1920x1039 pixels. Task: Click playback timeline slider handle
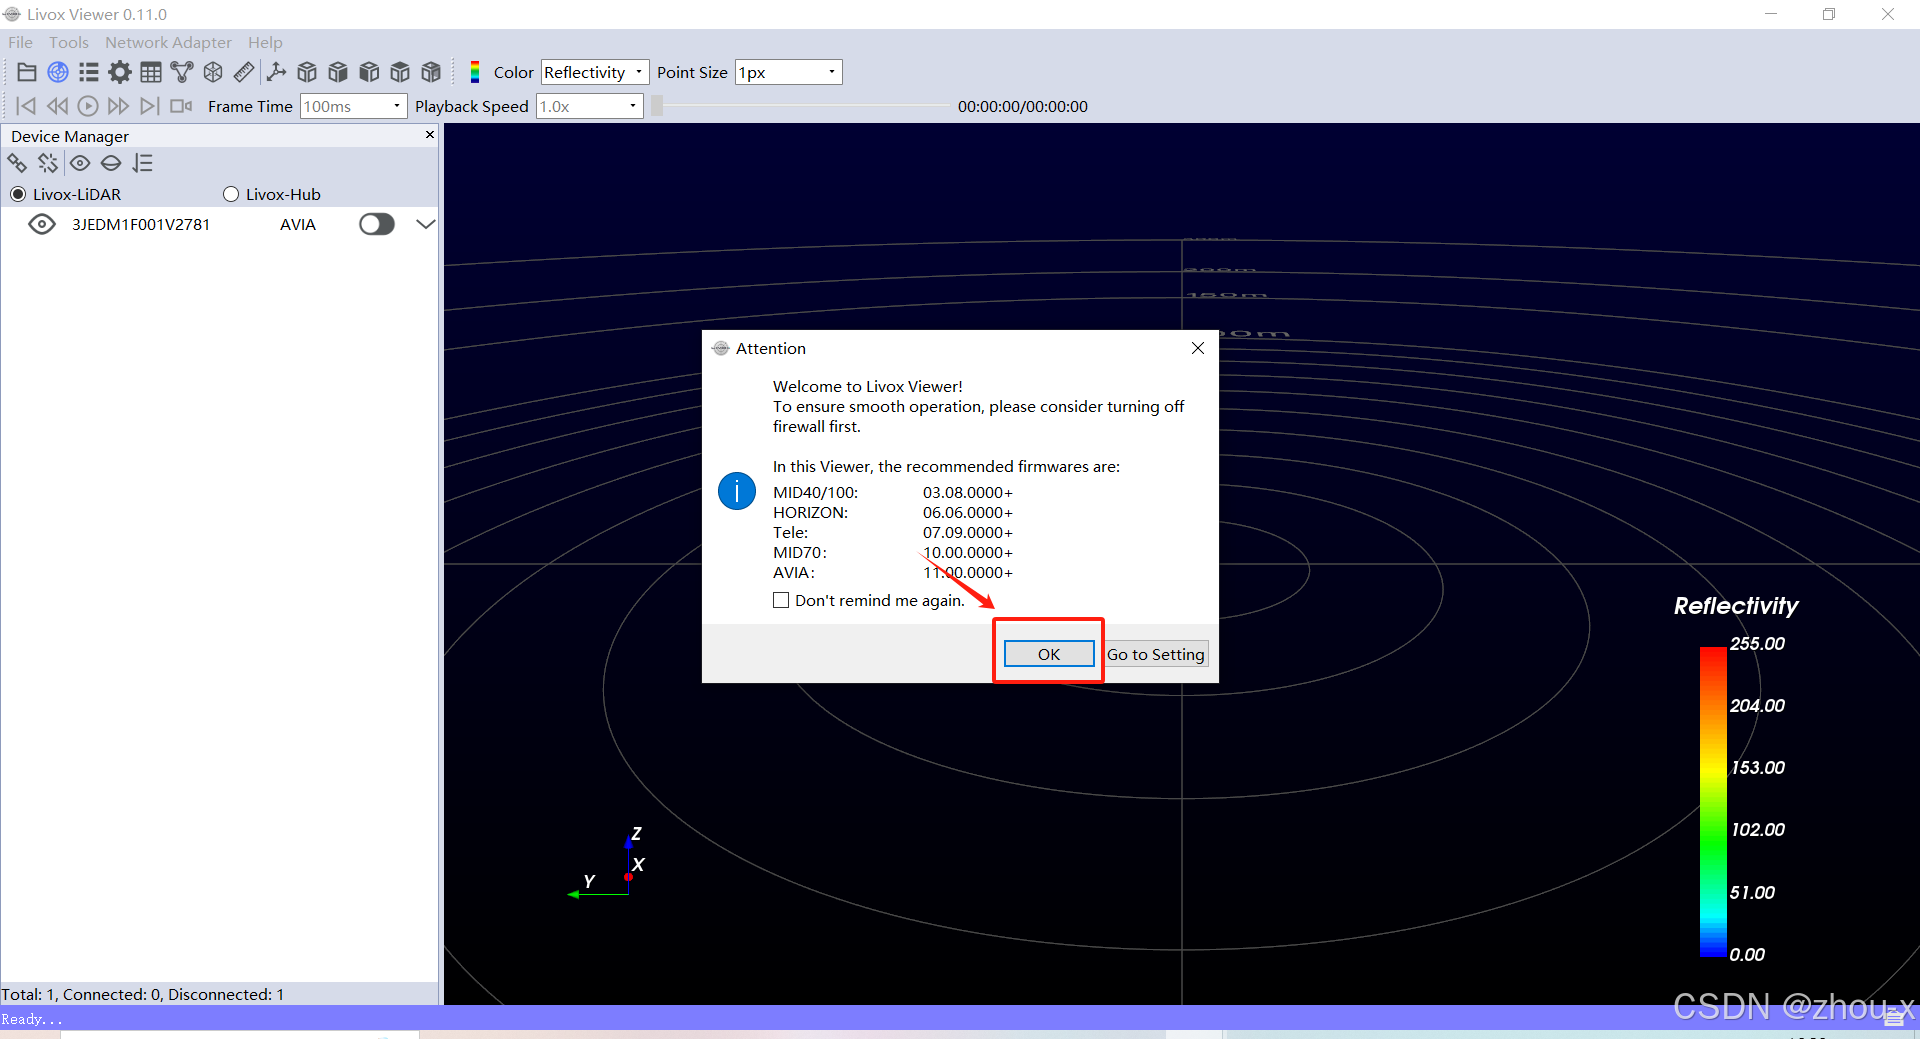click(x=657, y=106)
